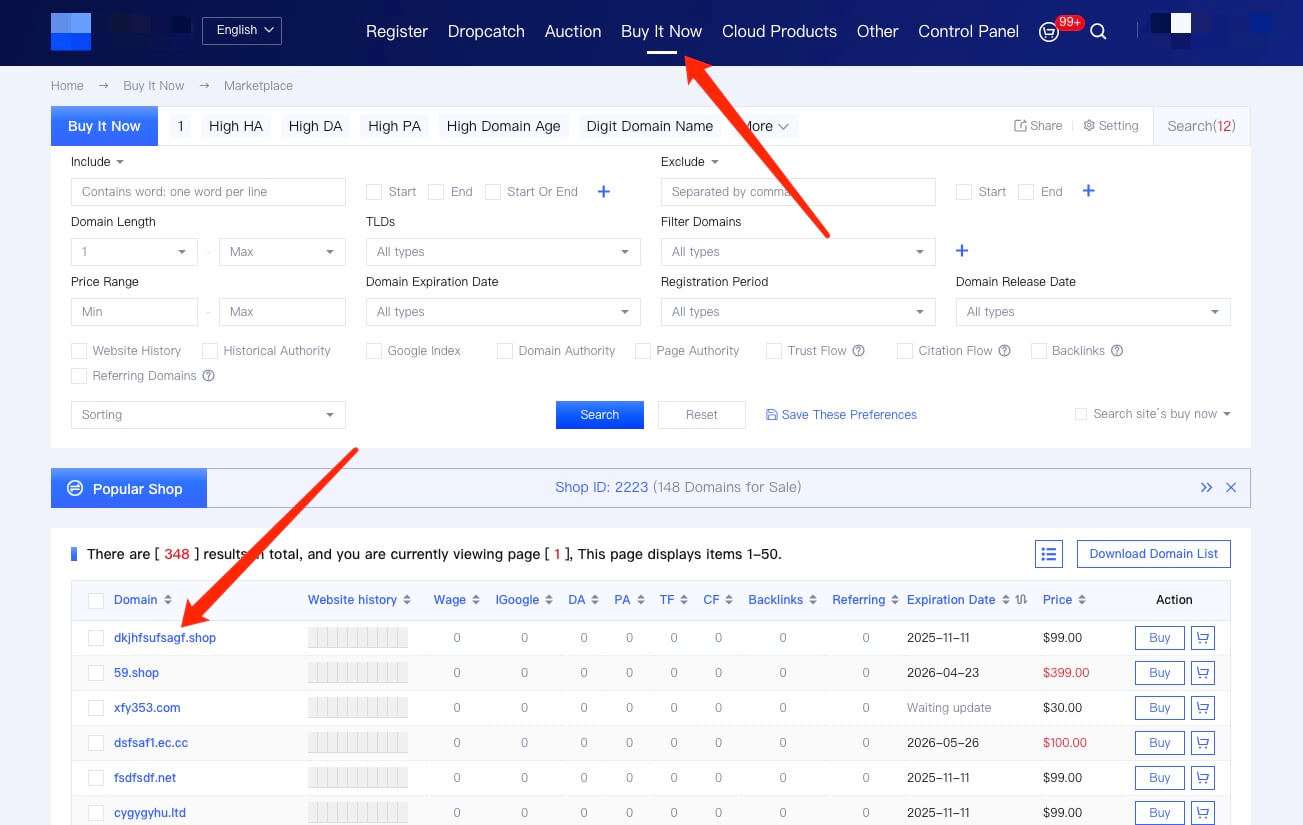Image resolution: width=1303 pixels, height=825 pixels.
Task: Tick the Google Index checkbox
Action: pos(374,351)
